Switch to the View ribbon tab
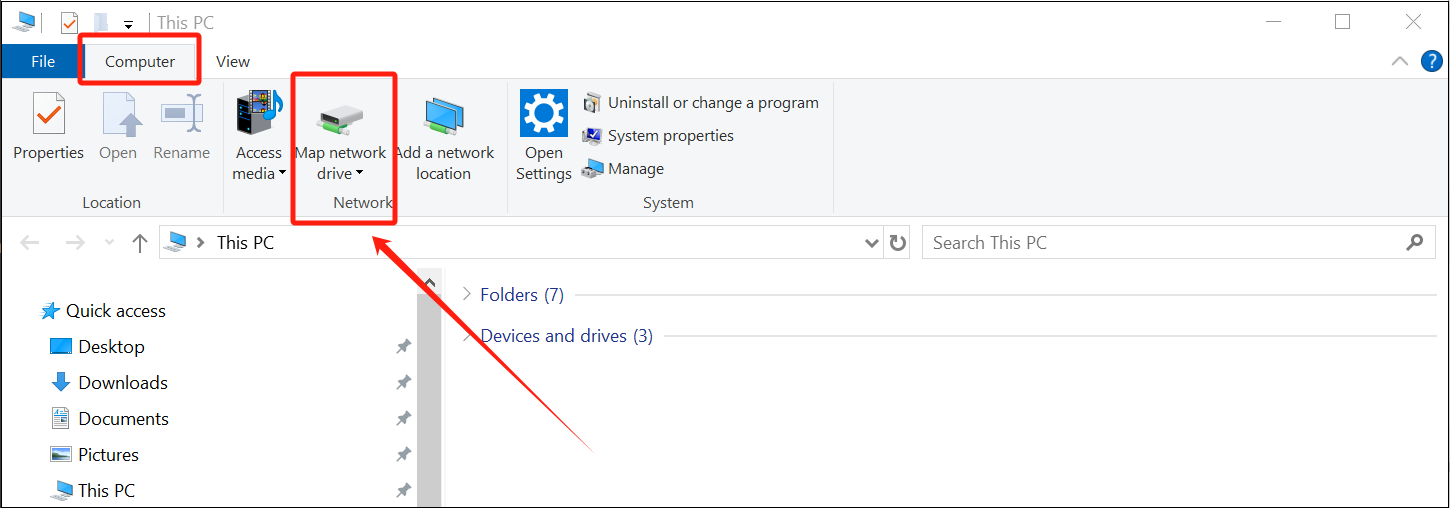 click(x=233, y=62)
